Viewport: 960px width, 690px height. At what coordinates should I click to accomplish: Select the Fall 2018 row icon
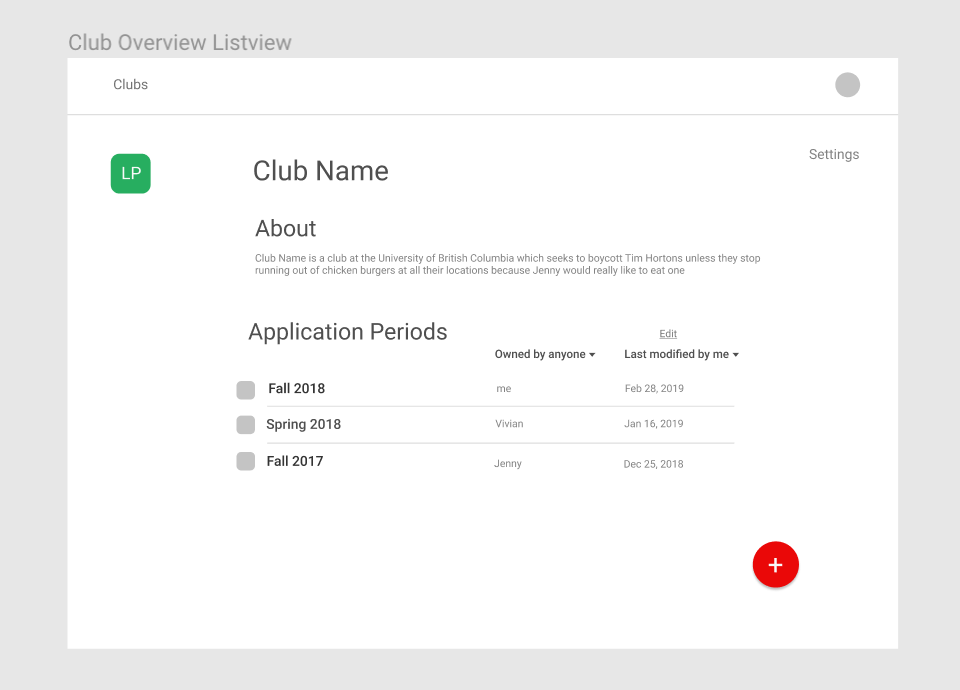coord(245,390)
